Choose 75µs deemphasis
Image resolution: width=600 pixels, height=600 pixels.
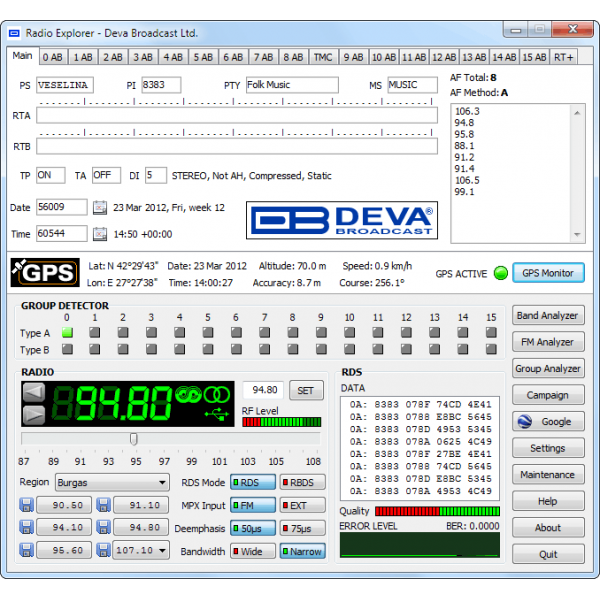pos(303,528)
